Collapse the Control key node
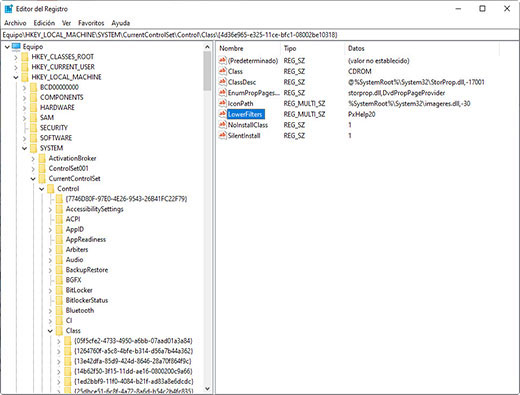The width and height of the screenshot is (520, 395). click(x=42, y=189)
